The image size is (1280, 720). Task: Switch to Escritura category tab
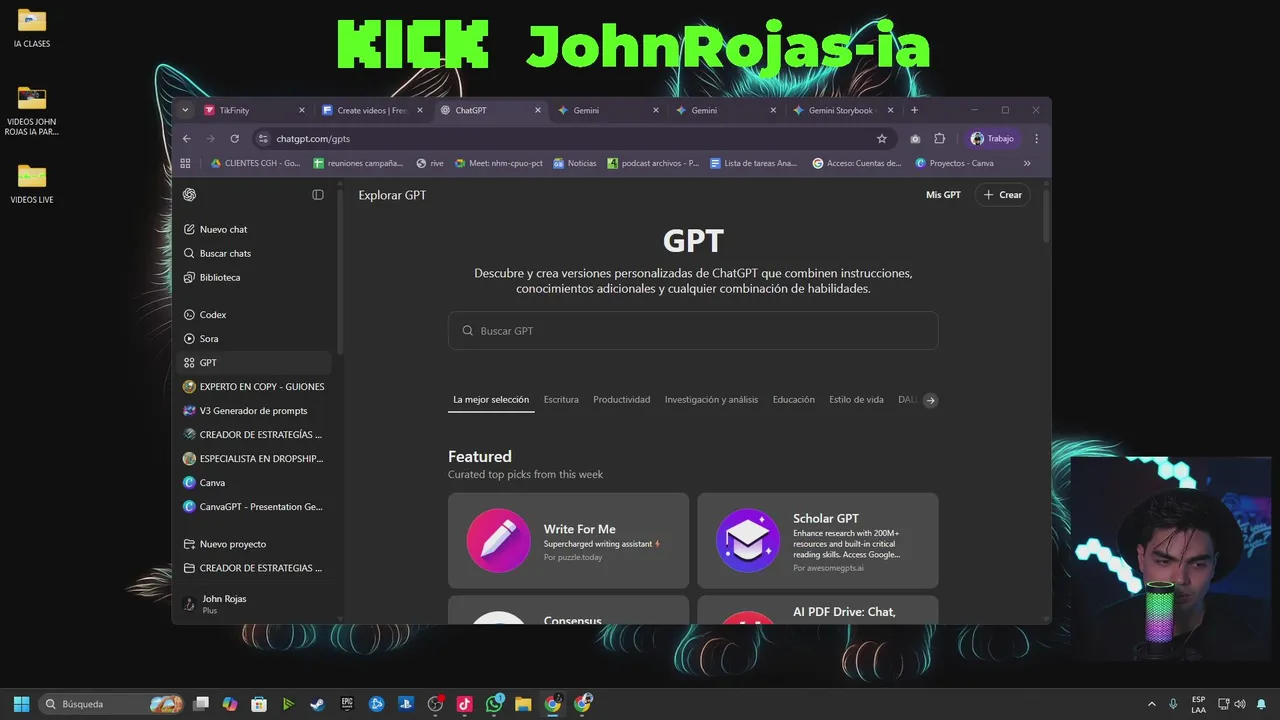coord(561,400)
